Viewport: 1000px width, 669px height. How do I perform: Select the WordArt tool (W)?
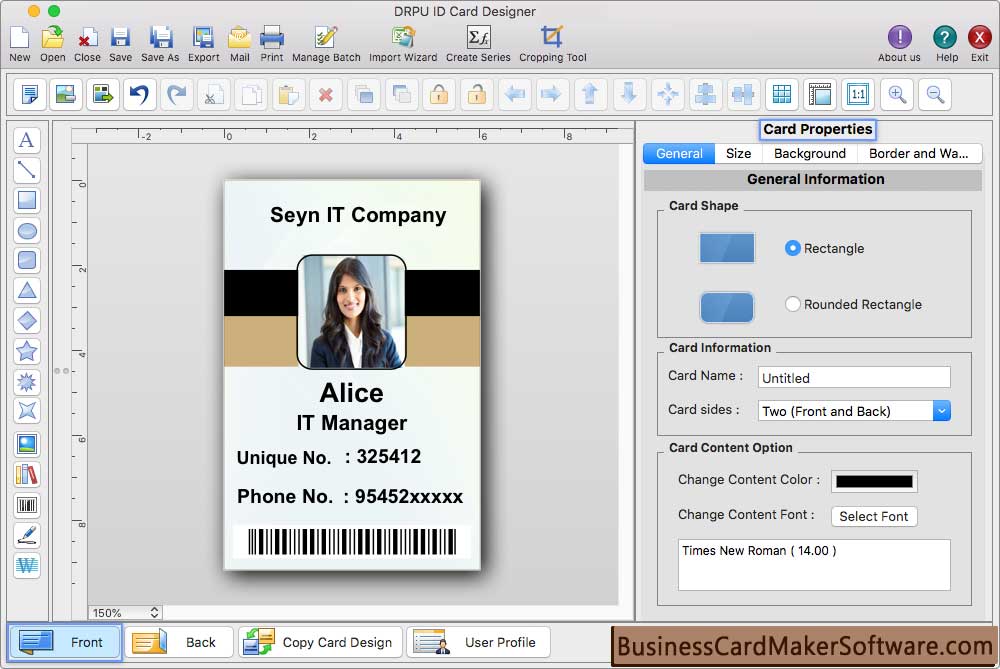pos(27,565)
